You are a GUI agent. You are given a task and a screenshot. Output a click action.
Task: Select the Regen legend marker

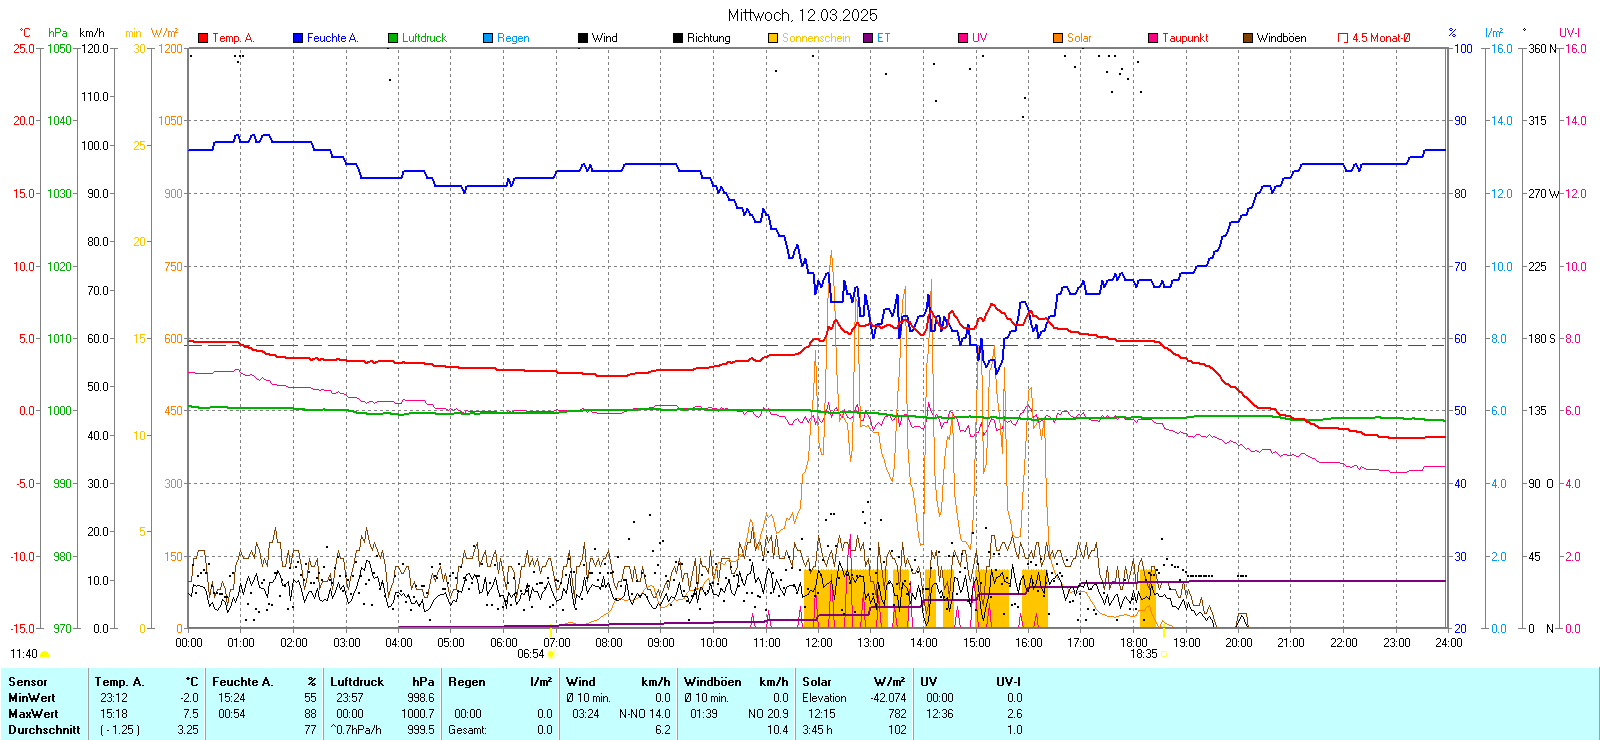click(x=488, y=38)
